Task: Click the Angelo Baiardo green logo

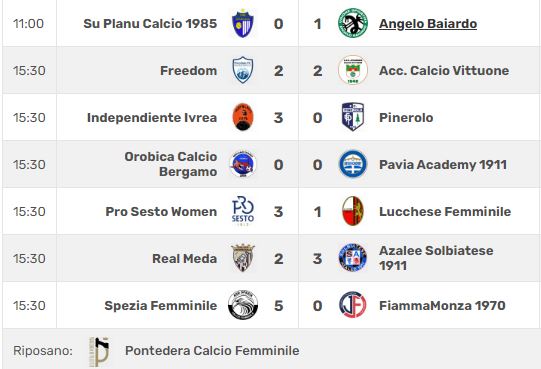Action: (x=353, y=23)
